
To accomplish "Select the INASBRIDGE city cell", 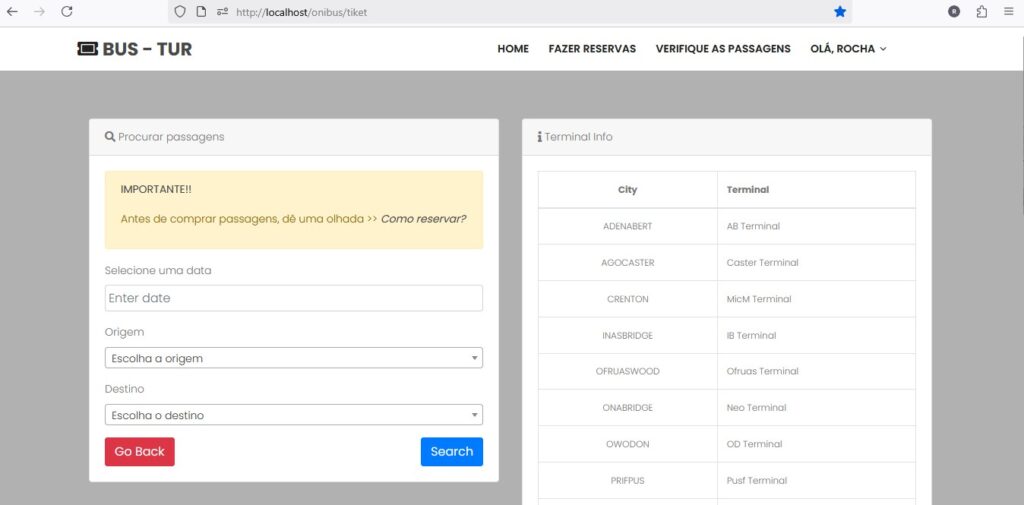I will pos(628,335).
